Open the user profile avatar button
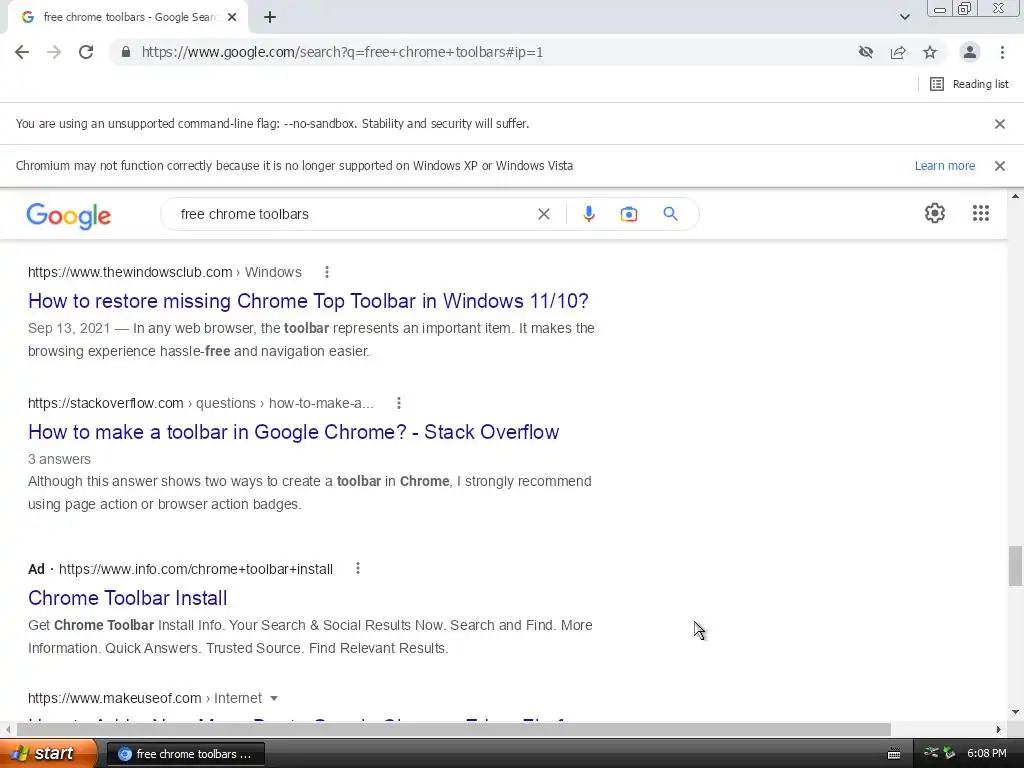1024x768 pixels. [970, 52]
